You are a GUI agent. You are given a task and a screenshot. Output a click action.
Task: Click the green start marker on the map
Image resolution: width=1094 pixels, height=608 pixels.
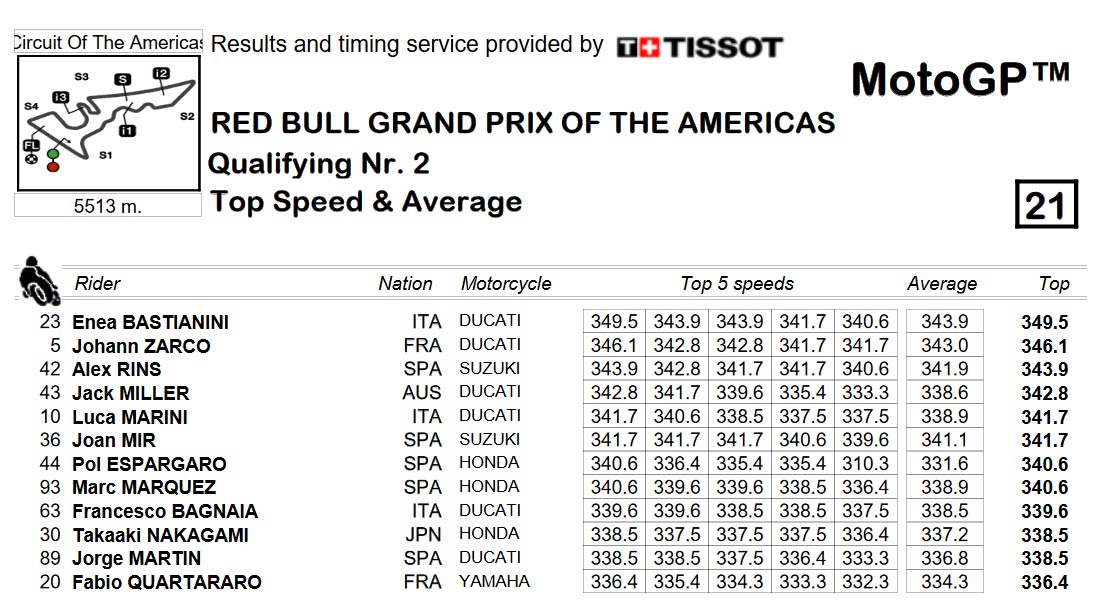pos(53,154)
